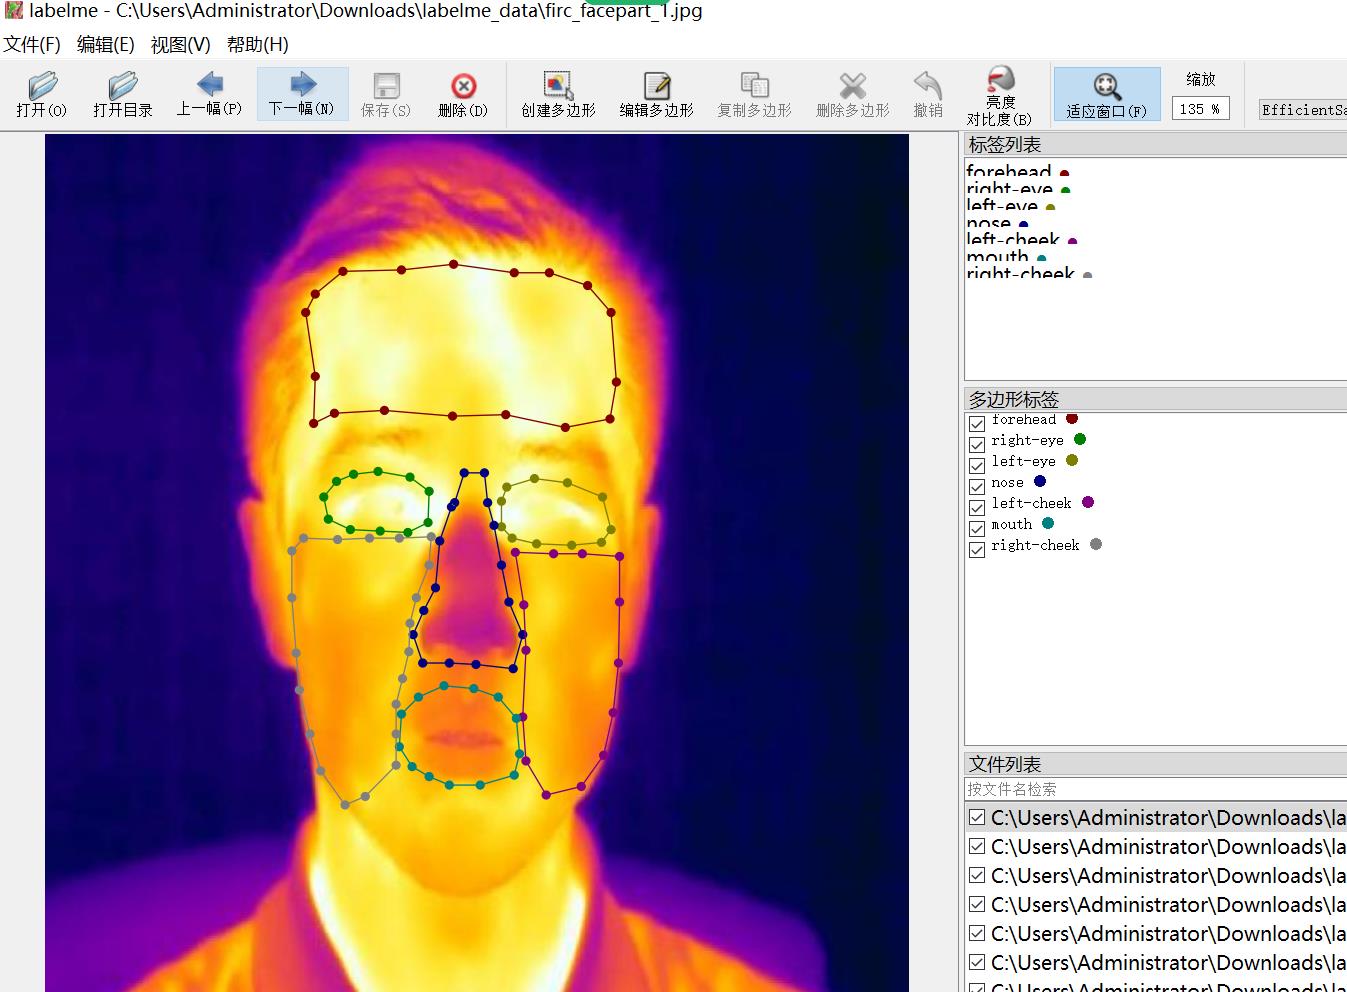
Task: Click the Open Directory (打开目录) icon
Action: (122, 95)
